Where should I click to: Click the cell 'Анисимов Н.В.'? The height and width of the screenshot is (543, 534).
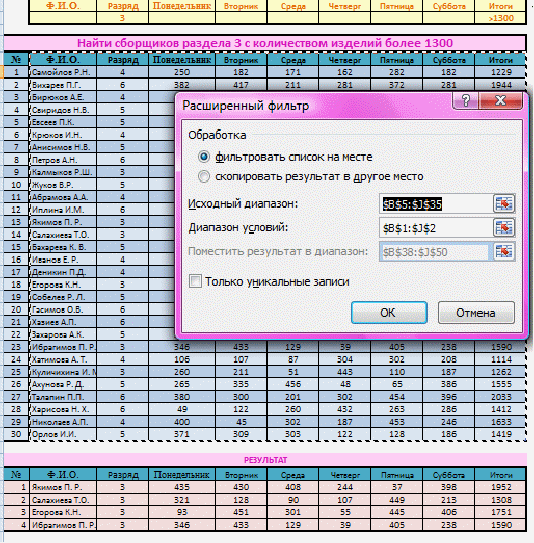tap(63, 147)
